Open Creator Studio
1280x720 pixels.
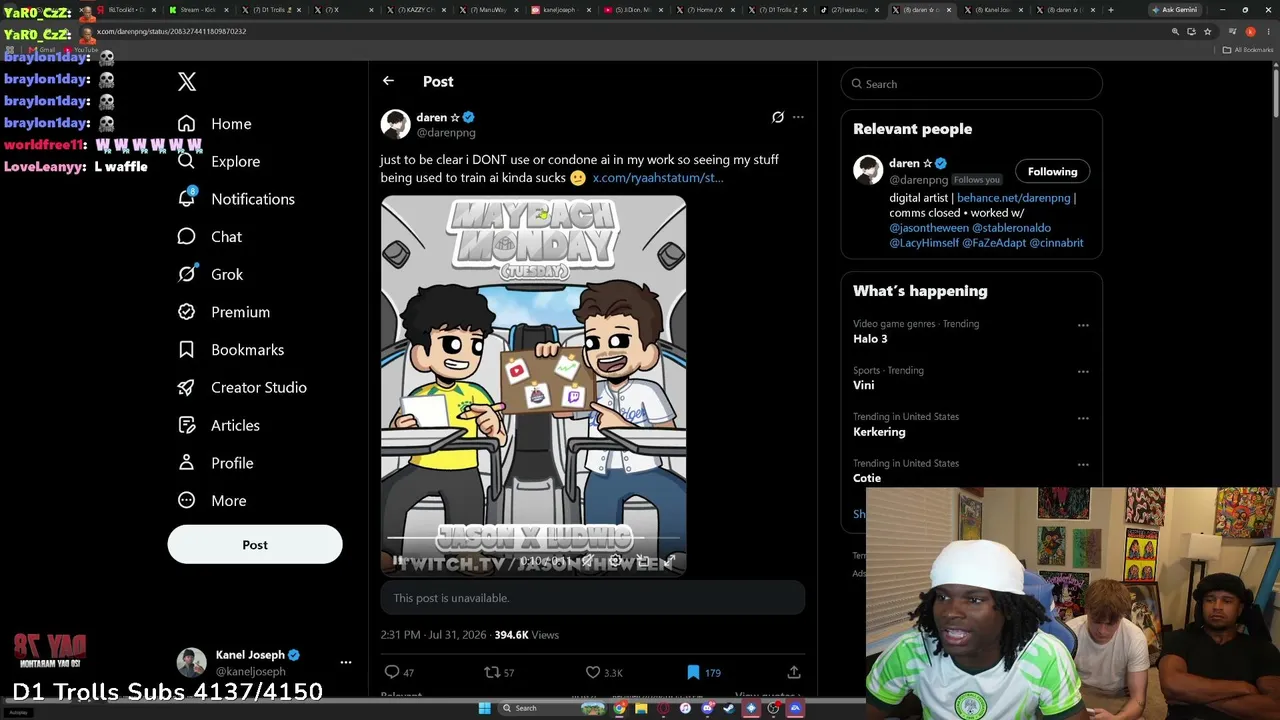pos(241,388)
